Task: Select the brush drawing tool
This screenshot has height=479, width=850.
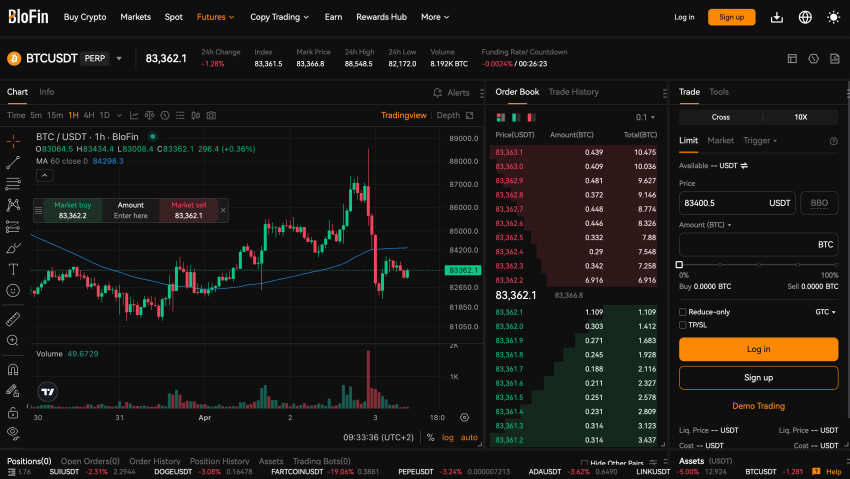Action: click(13, 248)
